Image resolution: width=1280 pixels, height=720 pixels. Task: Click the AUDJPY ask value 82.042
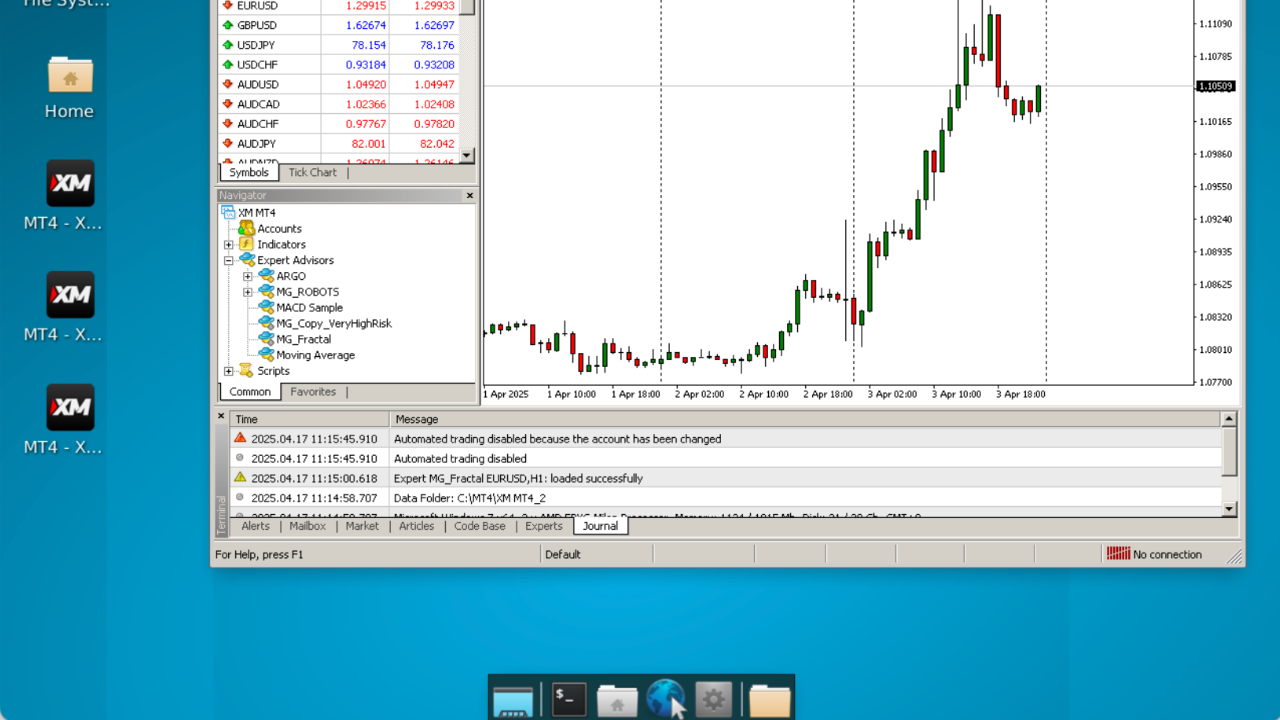click(x=437, y=144)
